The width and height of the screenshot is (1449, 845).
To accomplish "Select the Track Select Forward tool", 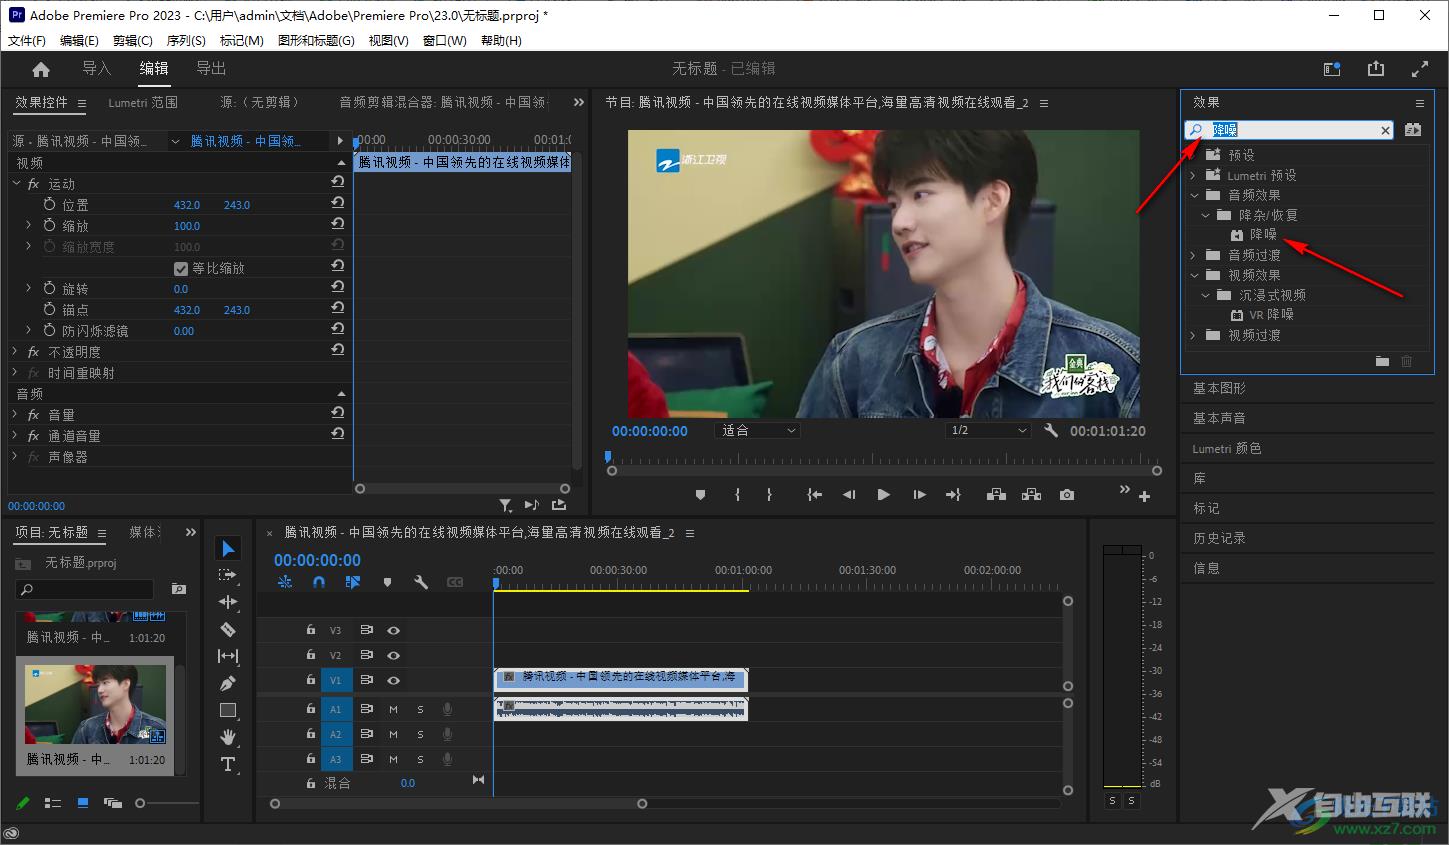I will (228, 575).
